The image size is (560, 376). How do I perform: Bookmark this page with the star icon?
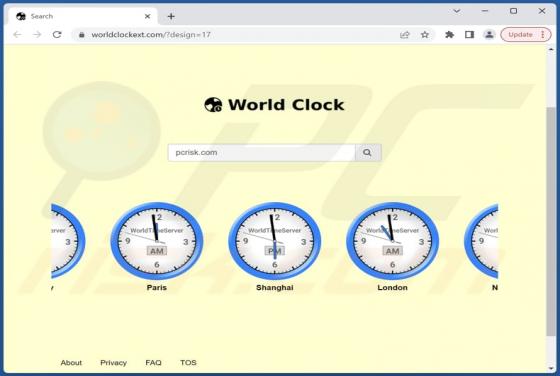tap(425, 35)
